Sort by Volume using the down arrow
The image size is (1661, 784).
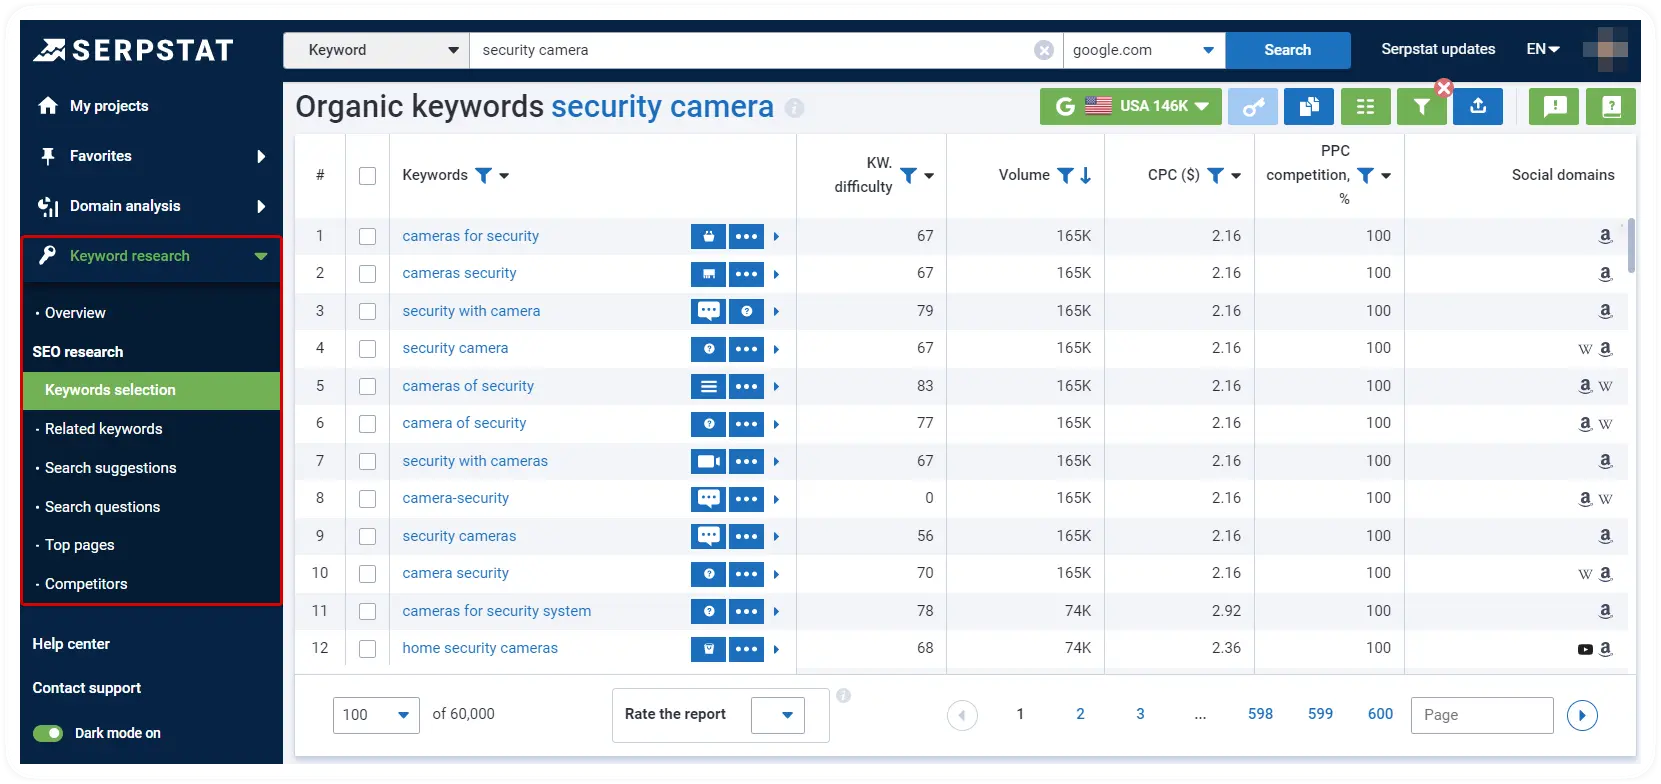[1086, 175]
